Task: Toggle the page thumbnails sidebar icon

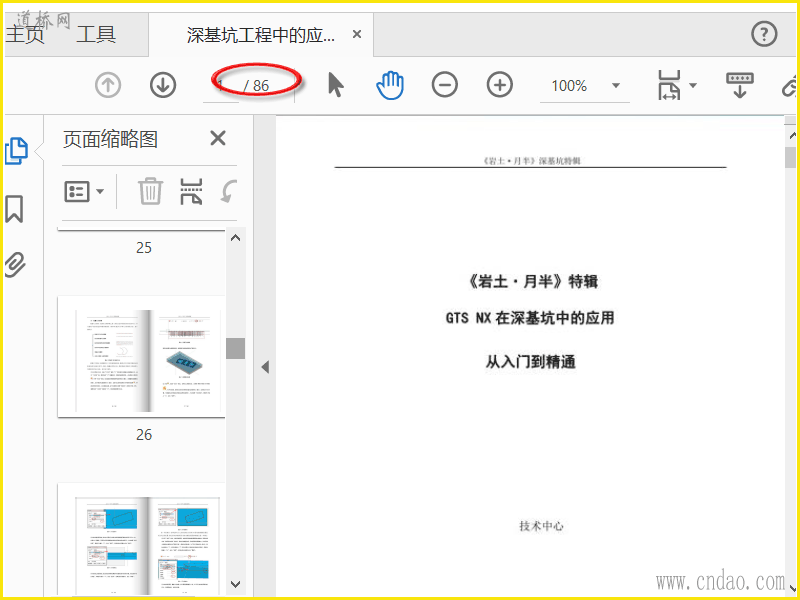Action: [16, 151]
